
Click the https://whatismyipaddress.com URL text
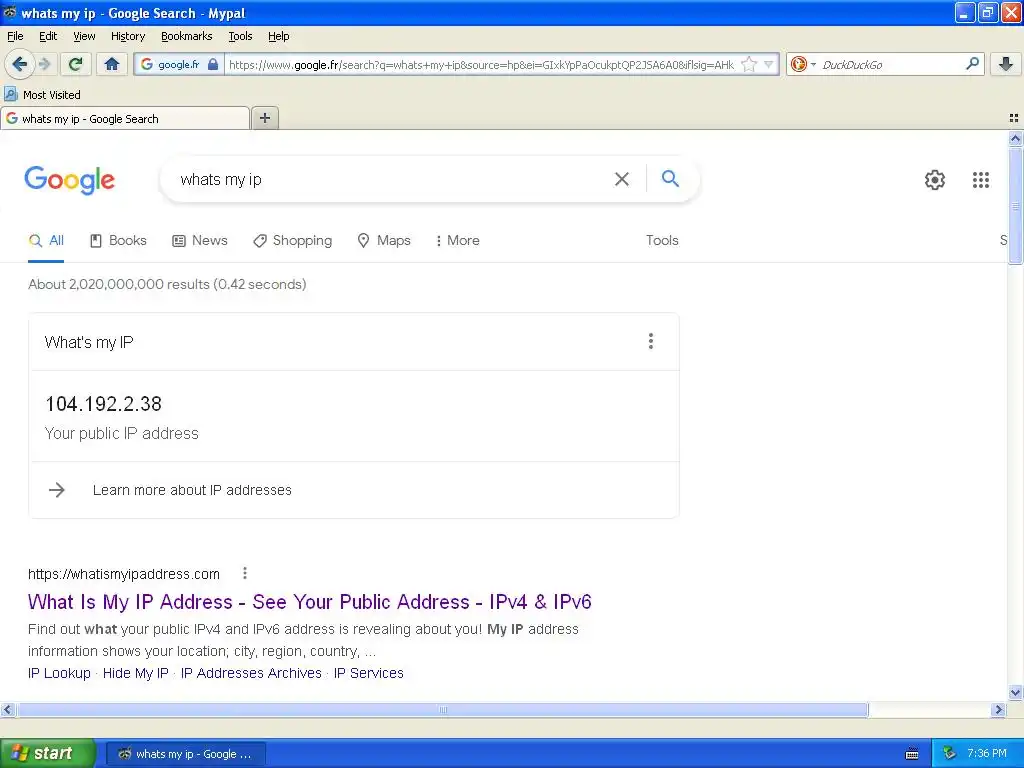pyautogui.click(x=123, y=574)
